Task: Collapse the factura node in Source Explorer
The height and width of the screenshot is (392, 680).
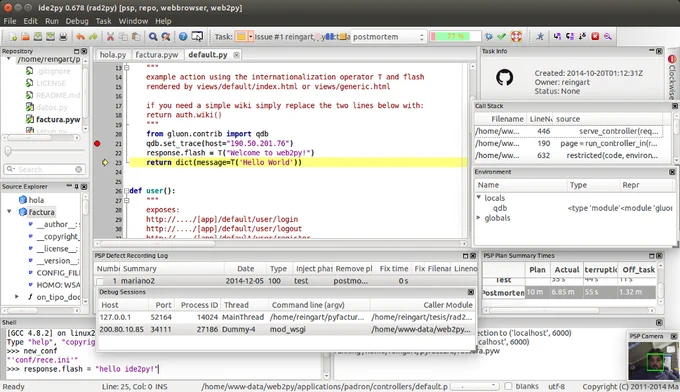Action: (9, 212)
